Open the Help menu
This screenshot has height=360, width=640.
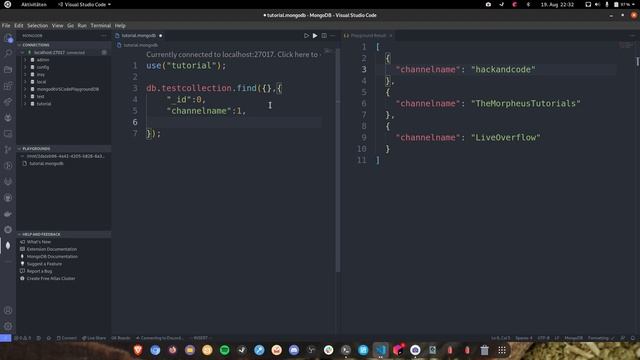pos(120,25)
